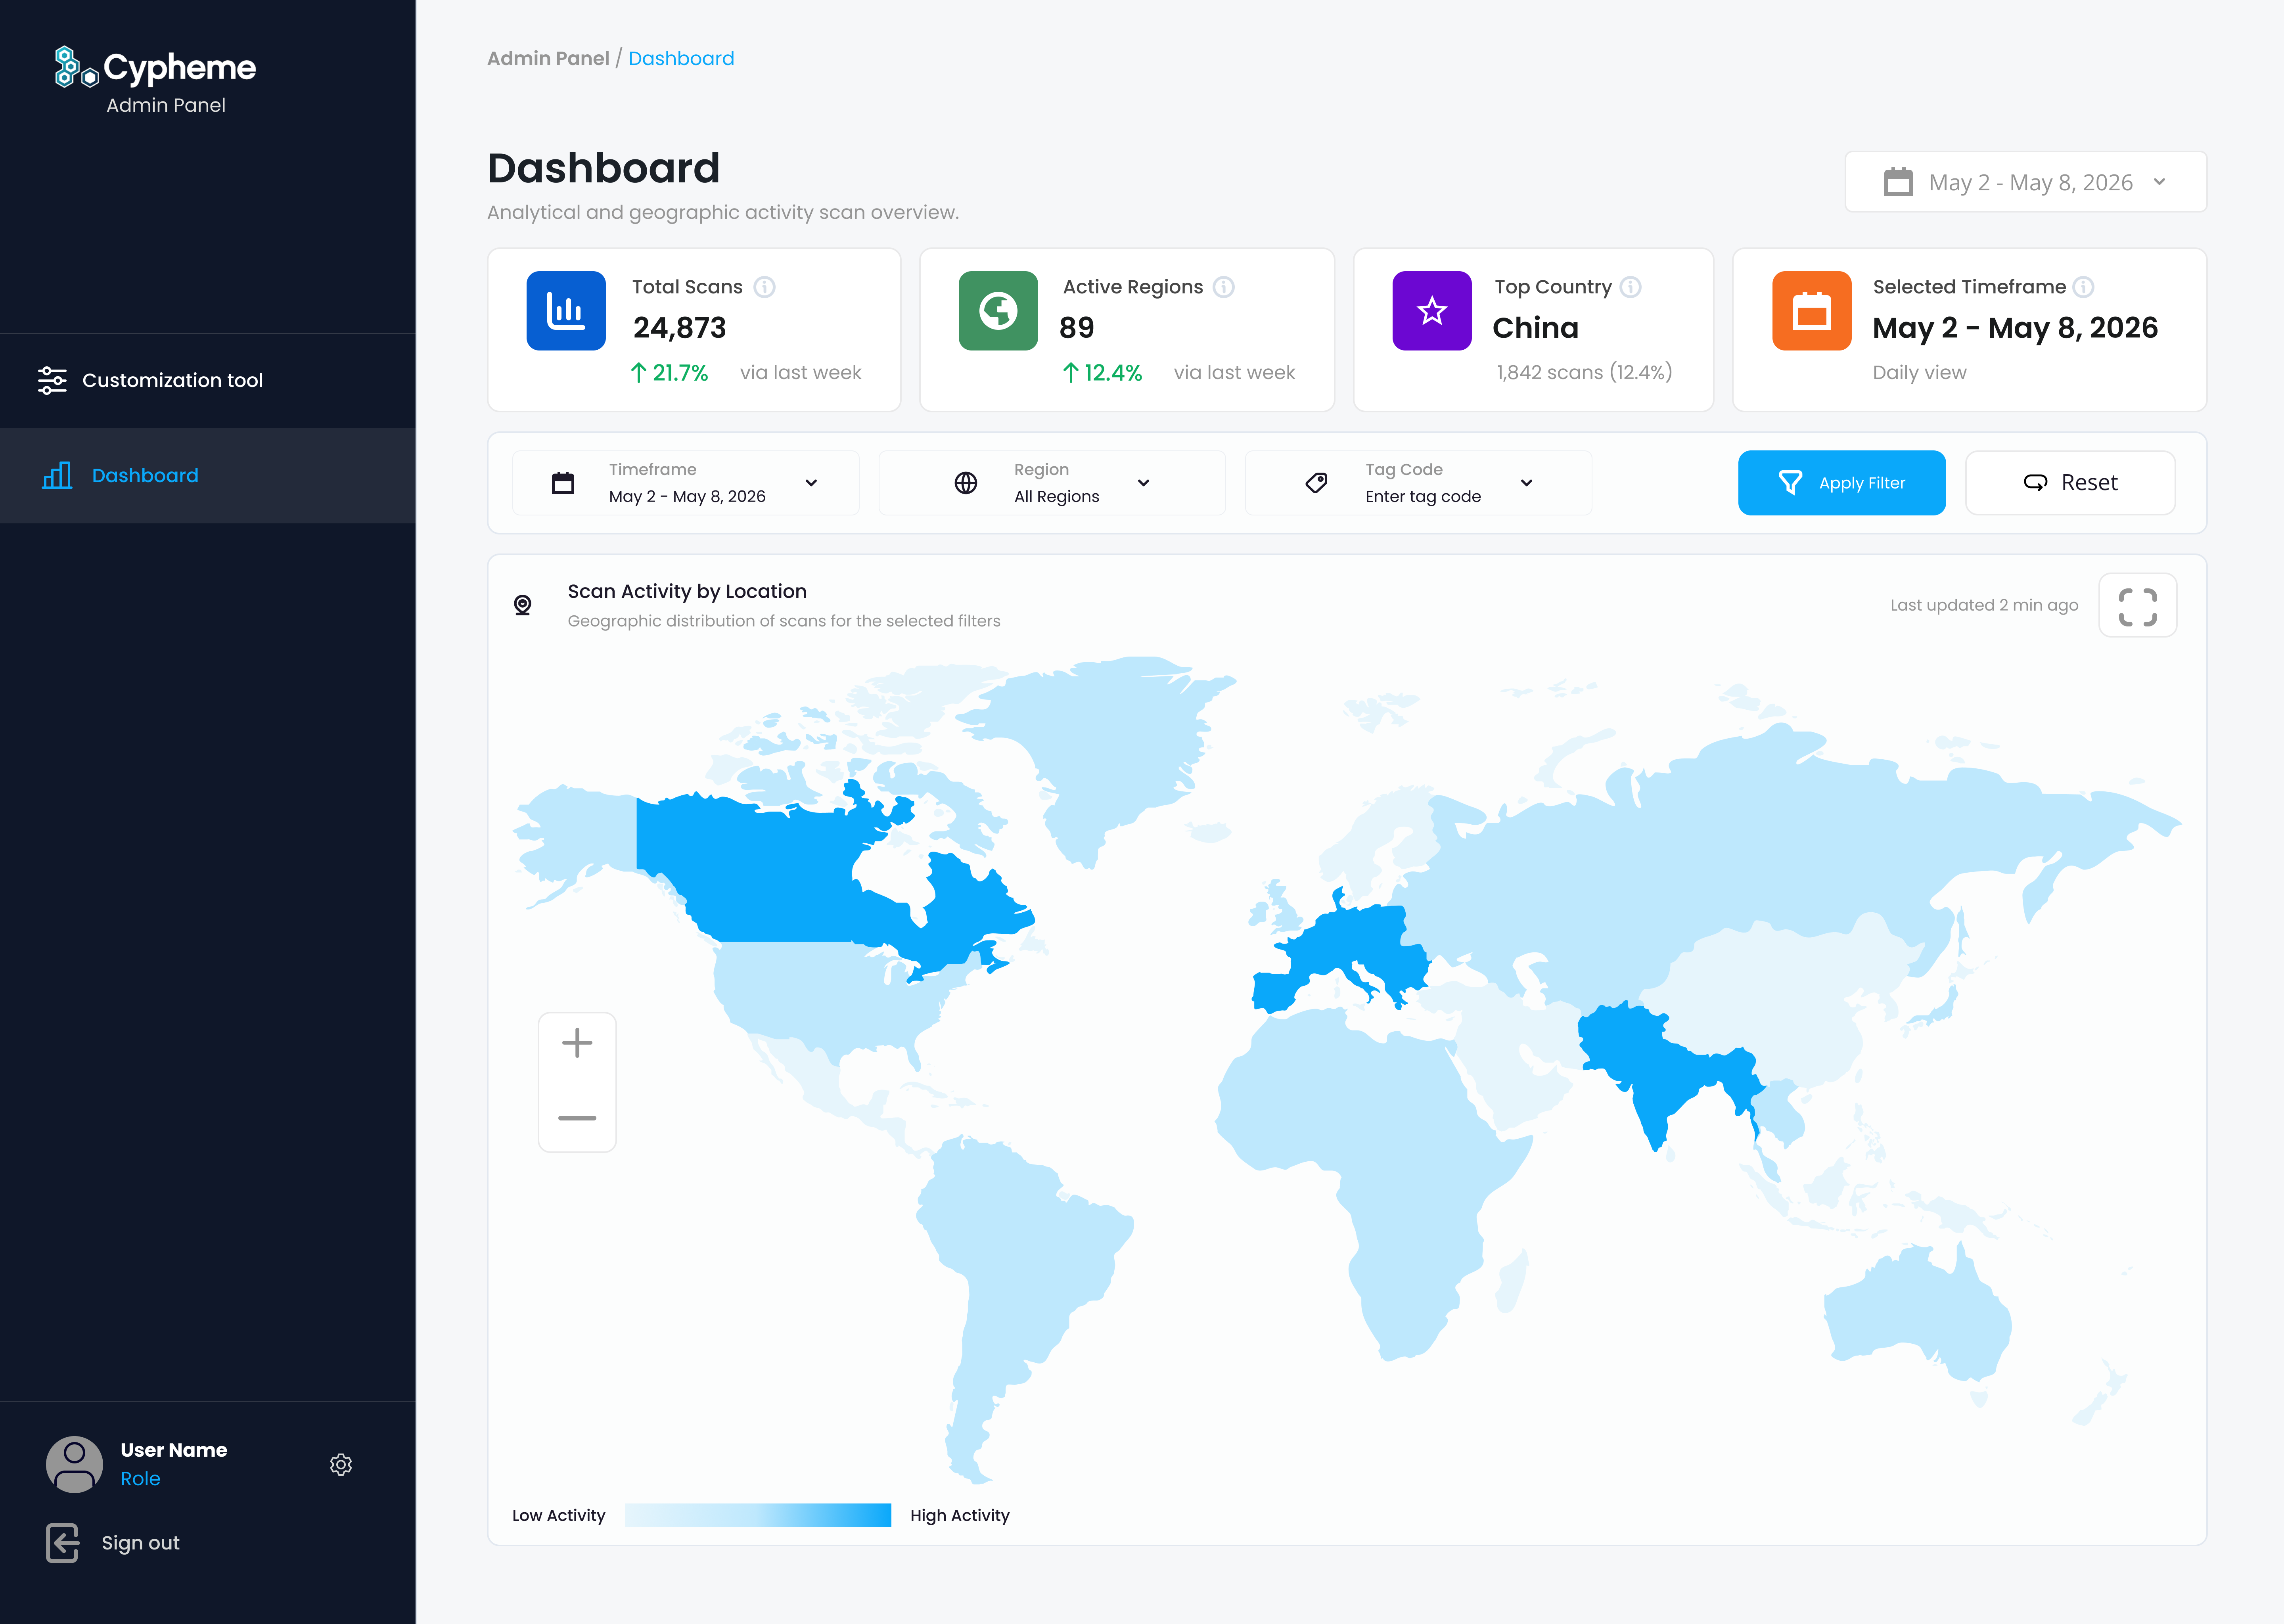The image size is (2284, 1624).
Task: Click the calendar icon in Timeframe filter
Action: (x=563, y=483)
